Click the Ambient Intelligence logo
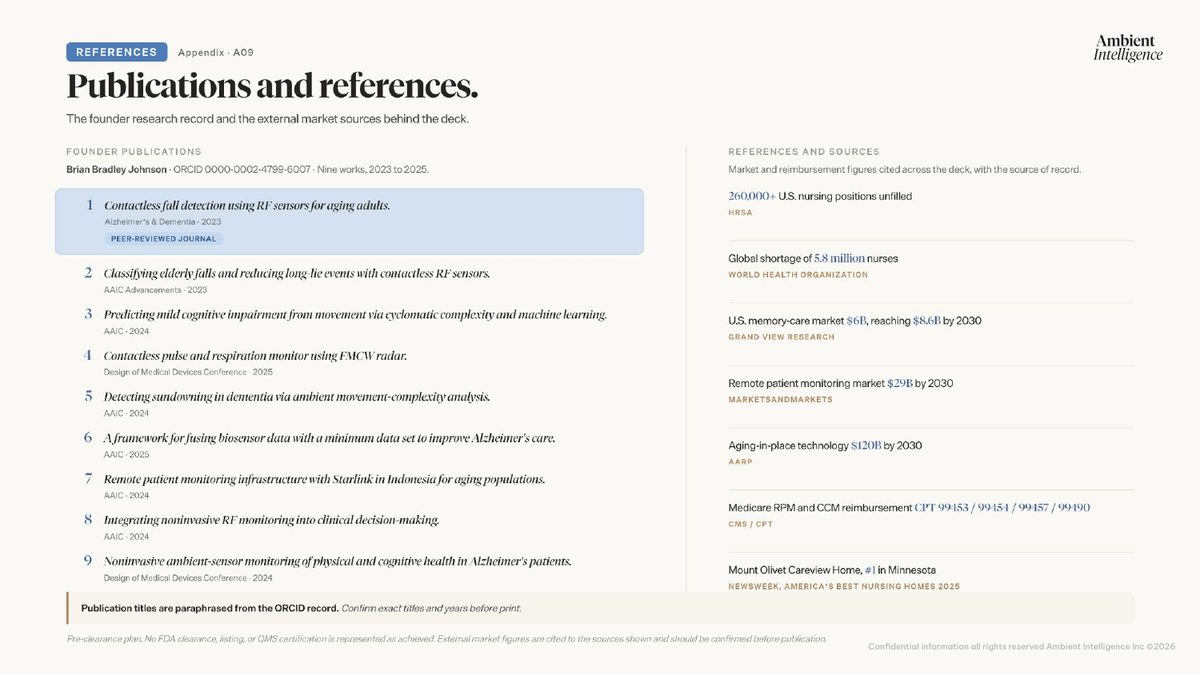 1128,47
